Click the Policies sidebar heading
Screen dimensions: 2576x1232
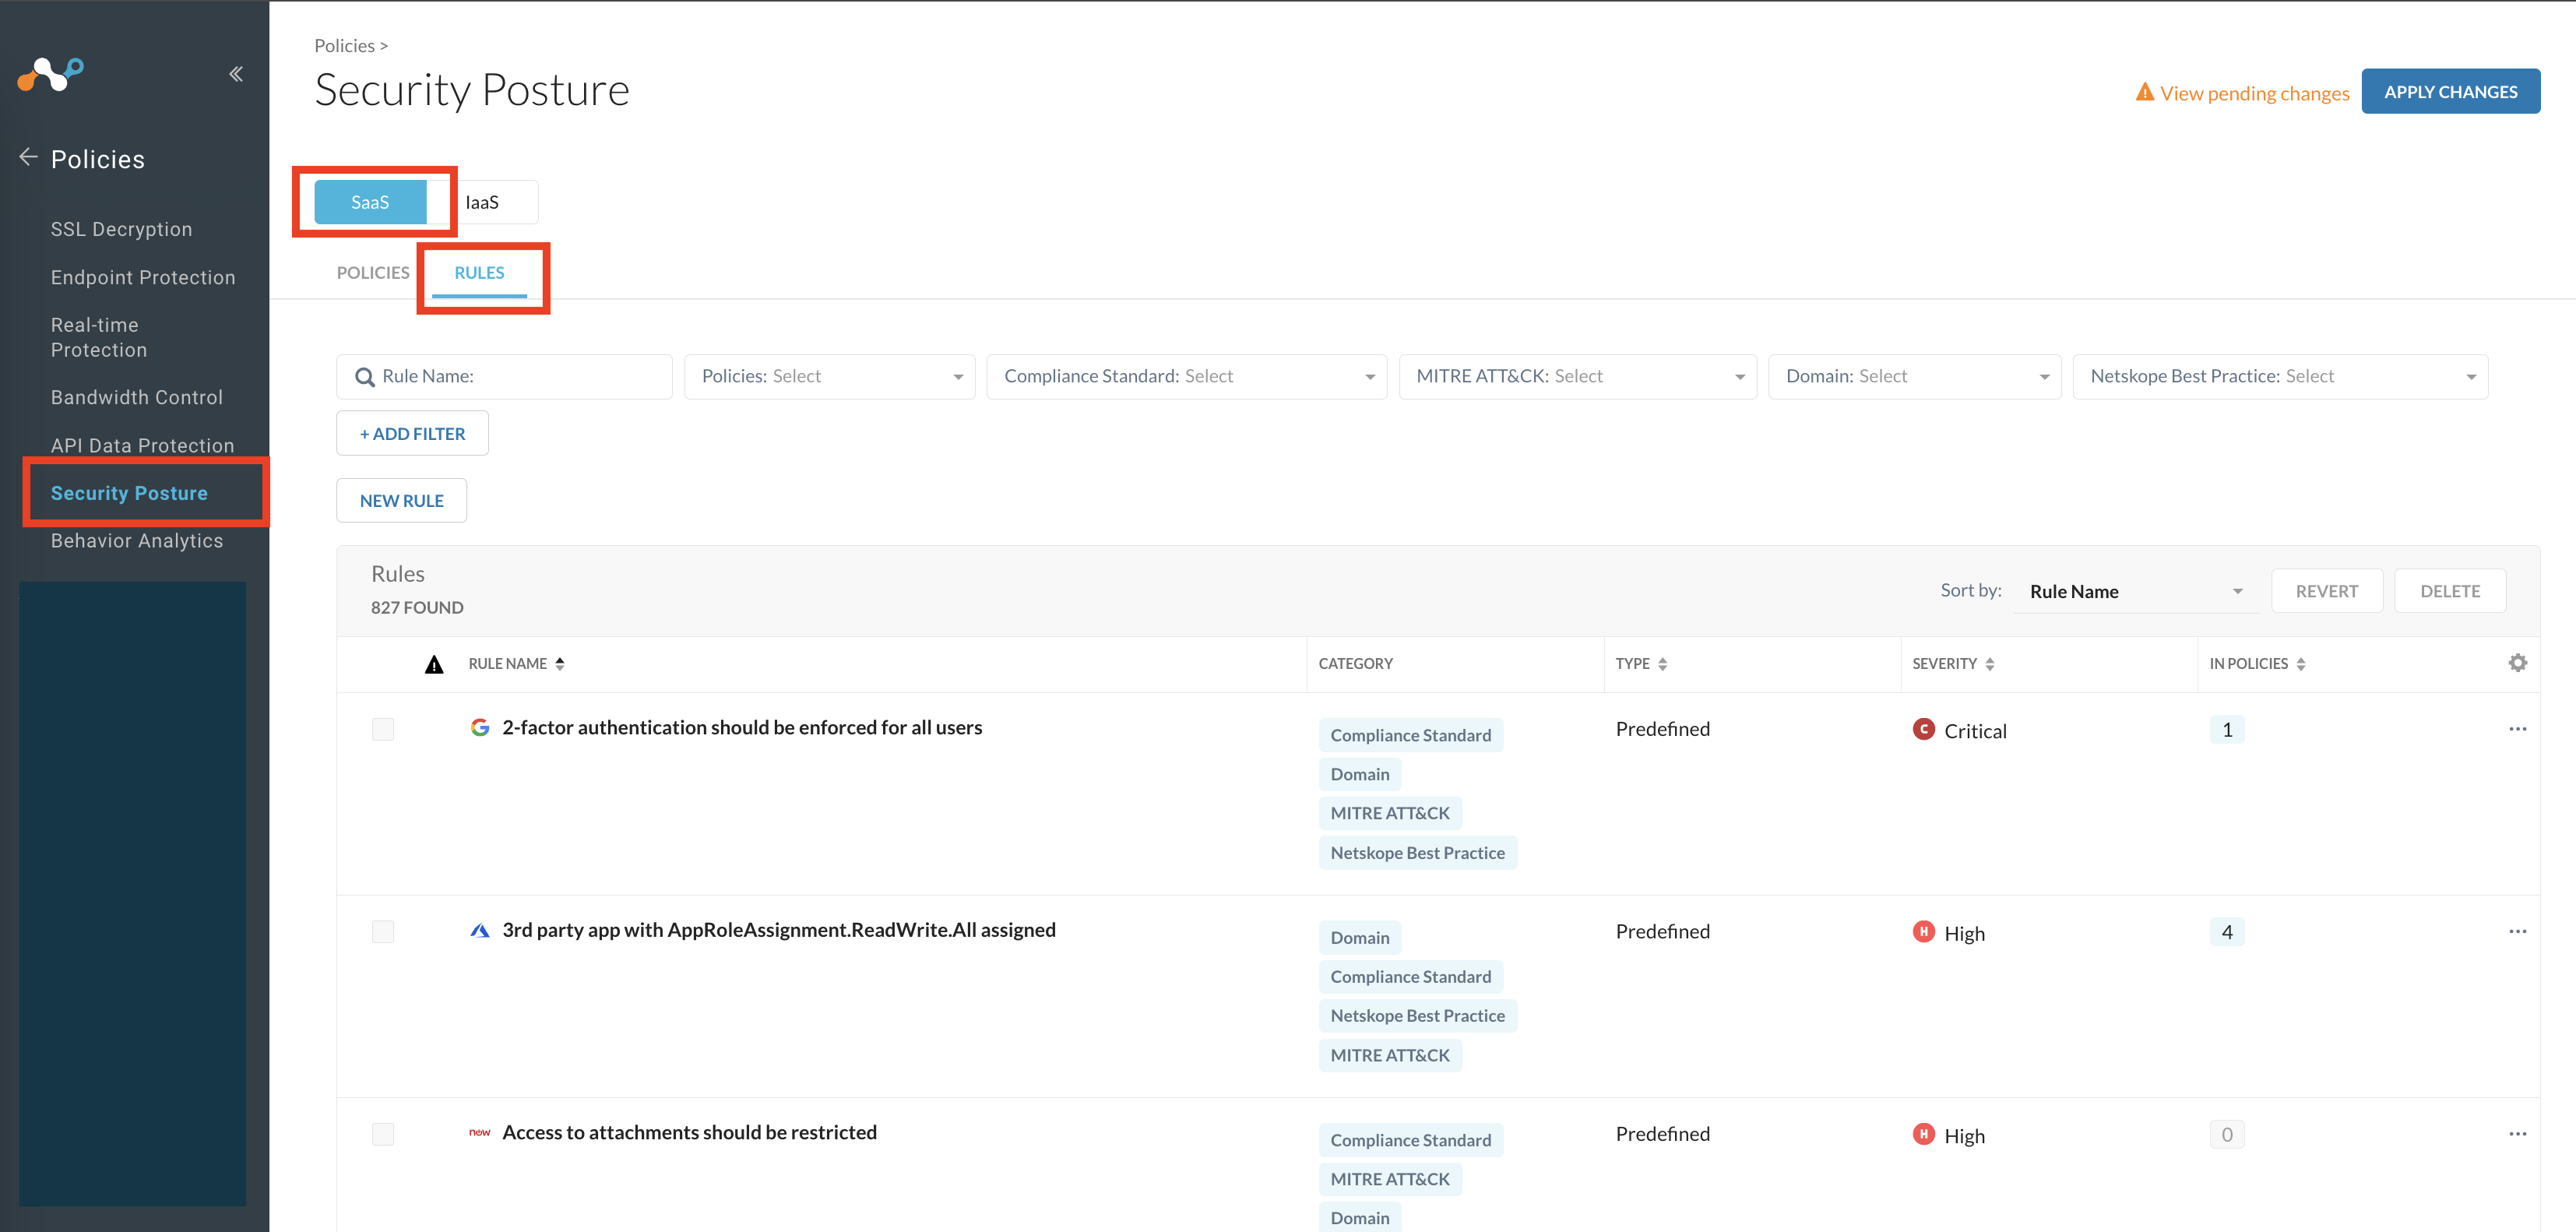click(x=98, y=159)
